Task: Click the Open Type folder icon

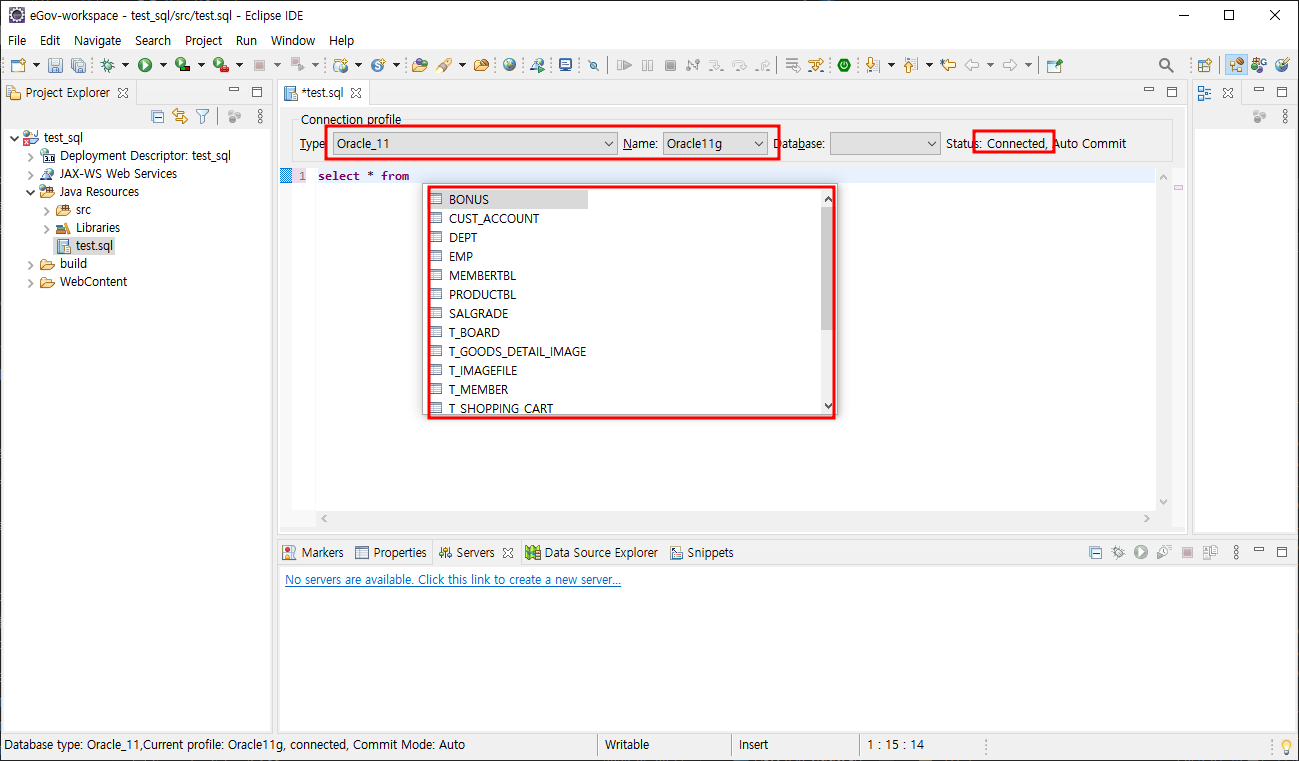Action: [420, 65]
